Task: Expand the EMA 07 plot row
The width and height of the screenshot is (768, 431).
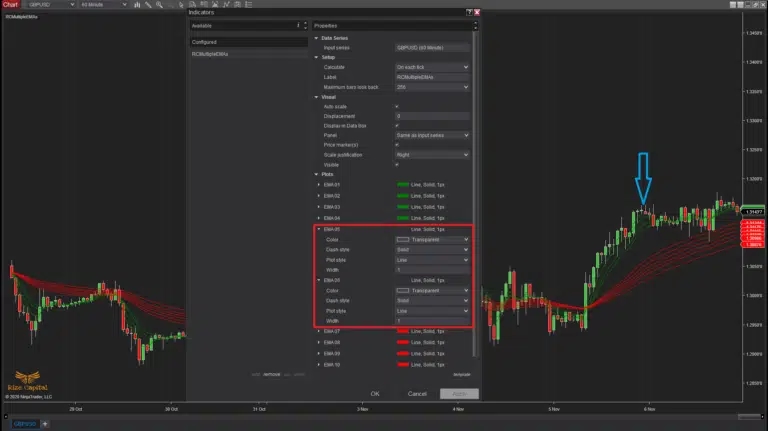Action: point(319,331)
